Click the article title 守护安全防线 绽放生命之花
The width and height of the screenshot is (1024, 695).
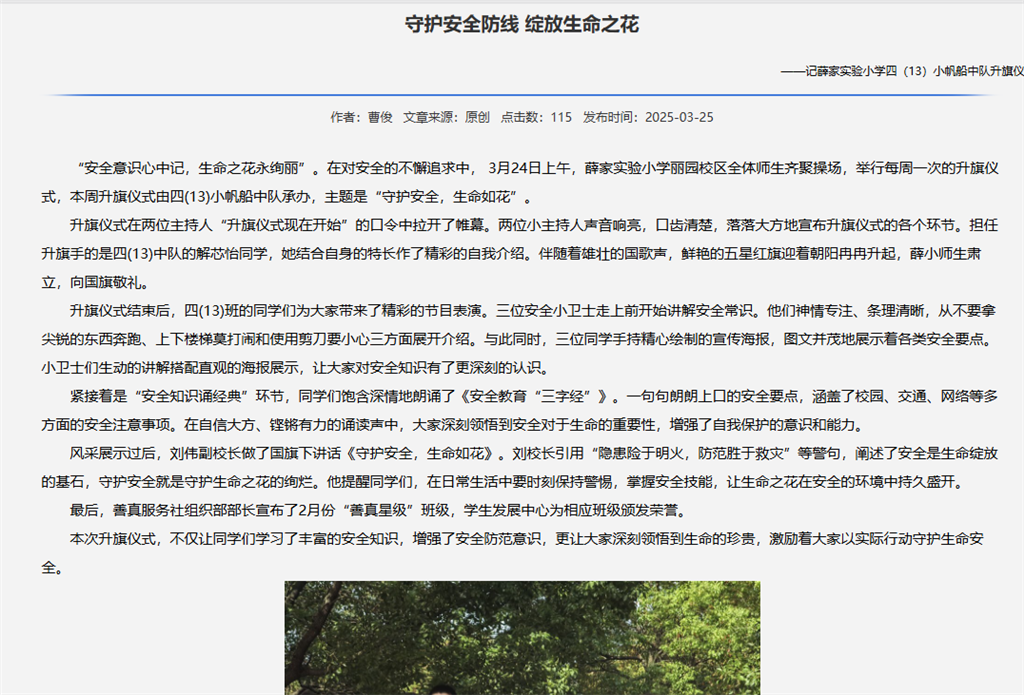click(521, 24)
